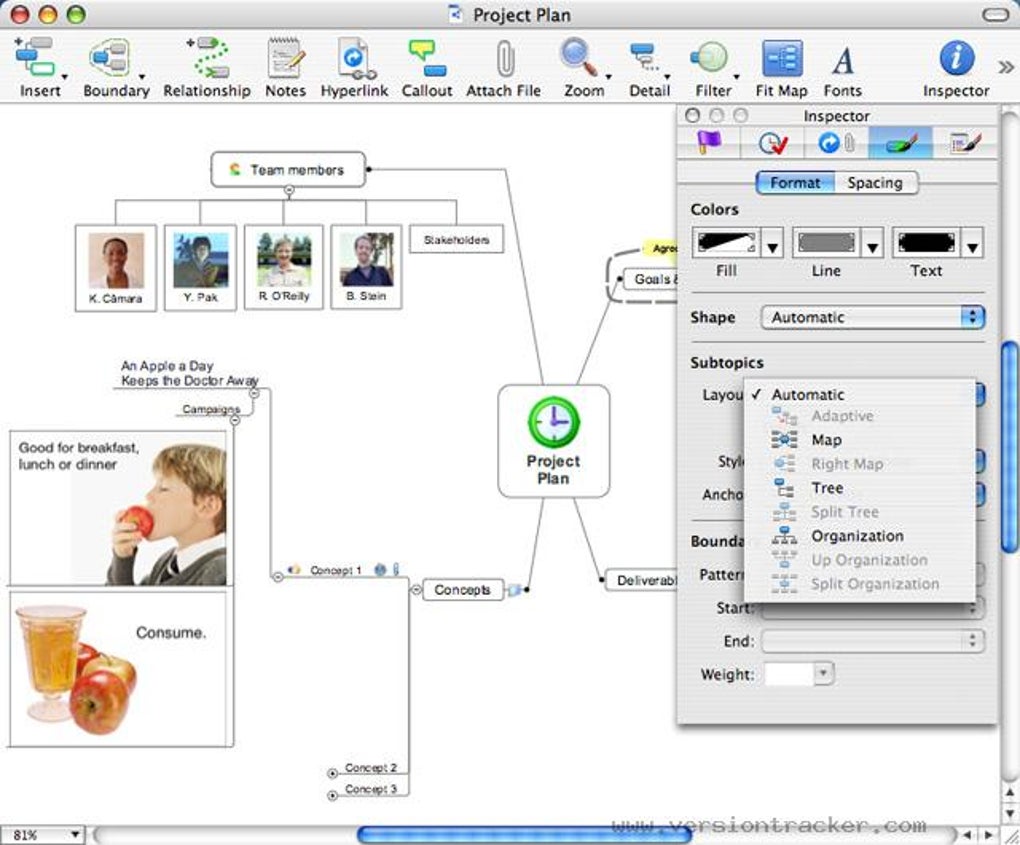Click the Zoom magnifier icon
The width and height of the screenshot is (1020, 845).
[578, 57]
